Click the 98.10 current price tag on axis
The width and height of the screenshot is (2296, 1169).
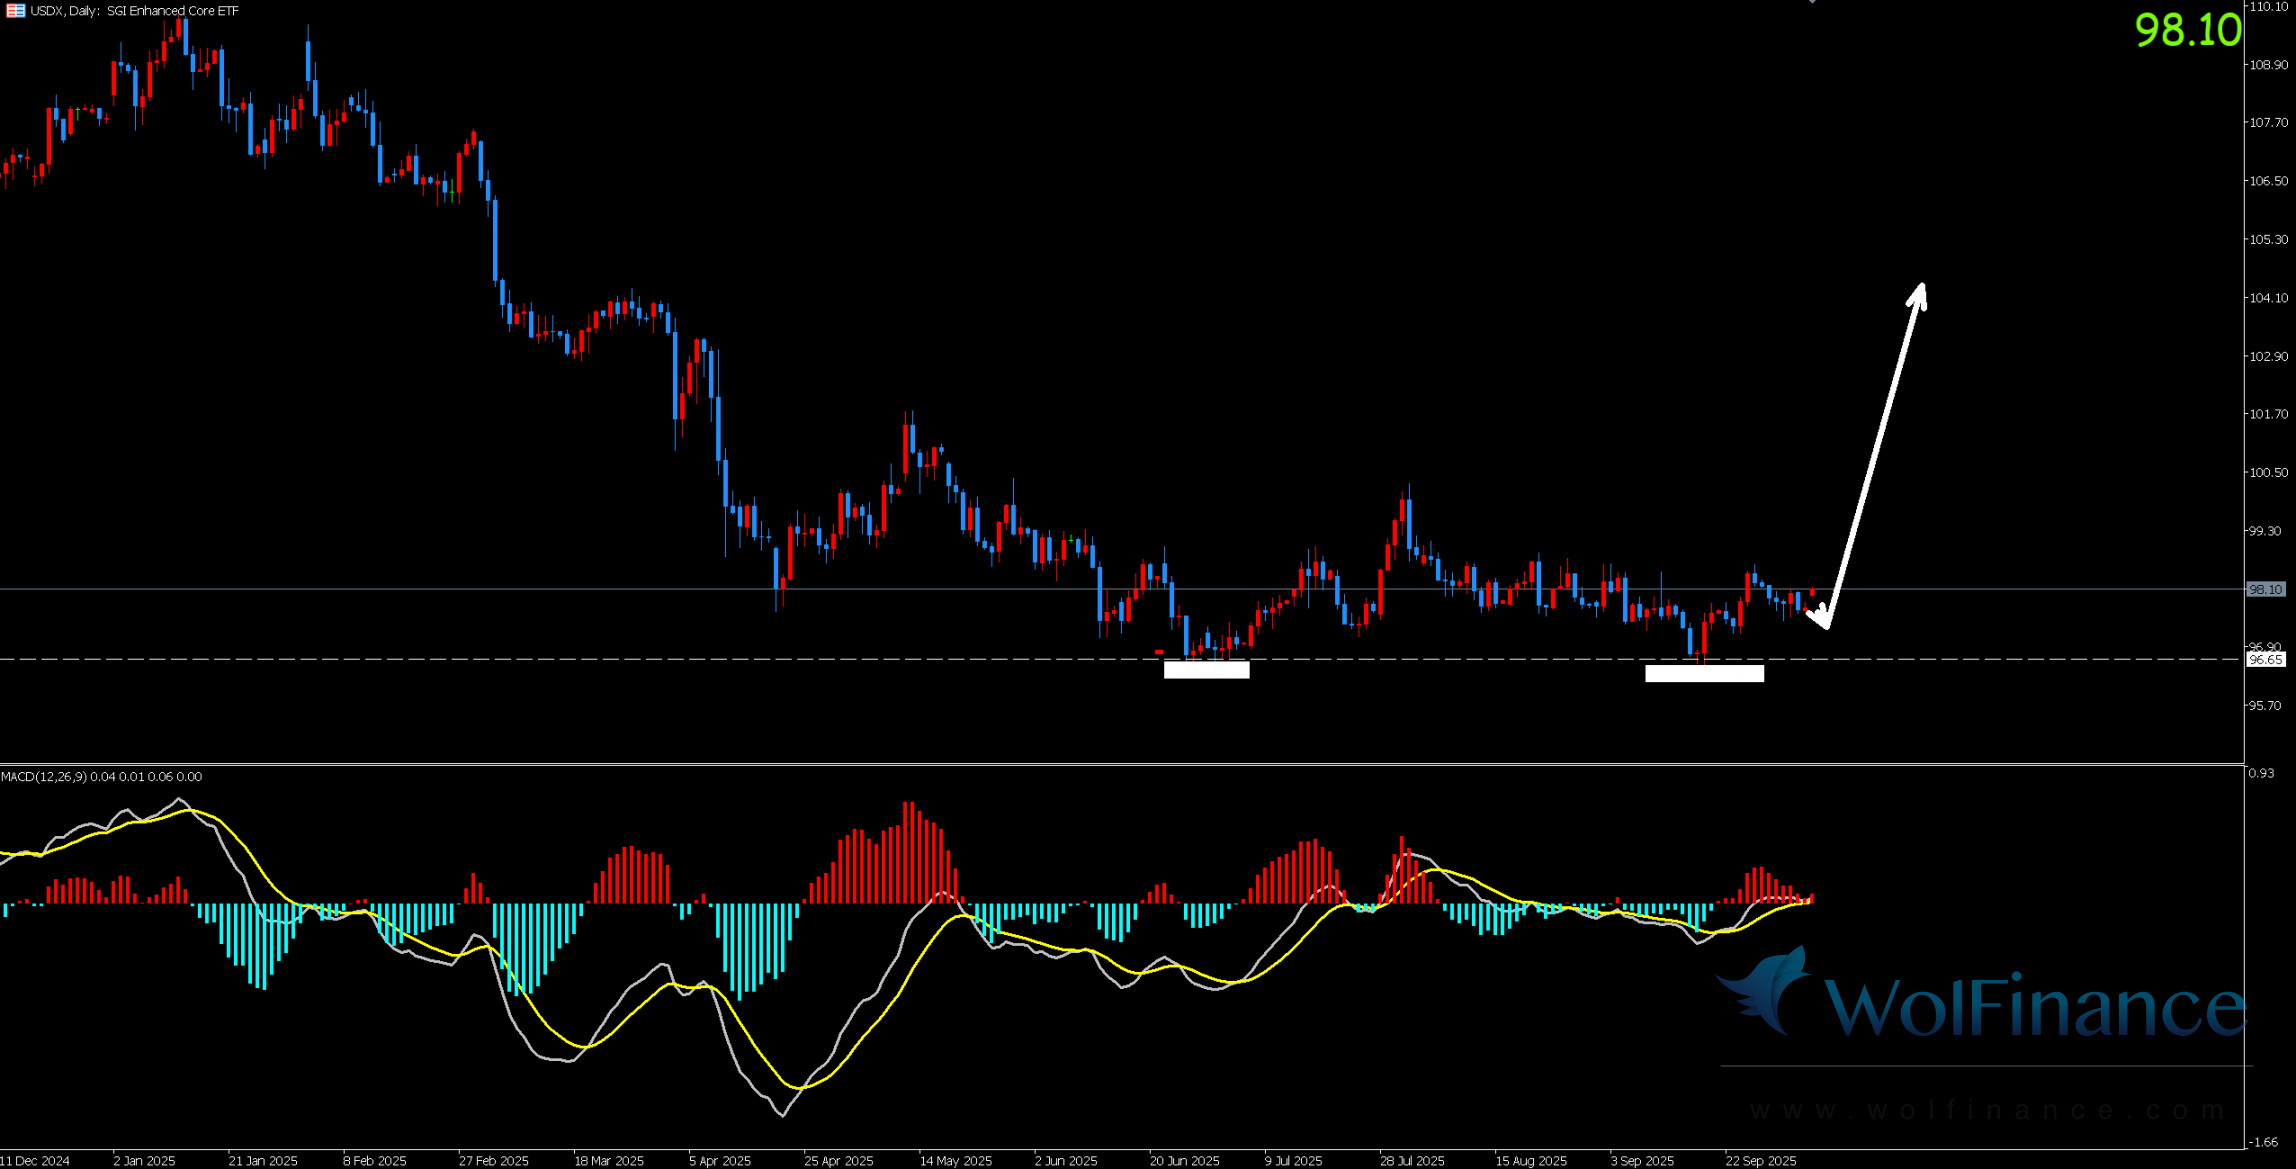[x=2265, y=590]
